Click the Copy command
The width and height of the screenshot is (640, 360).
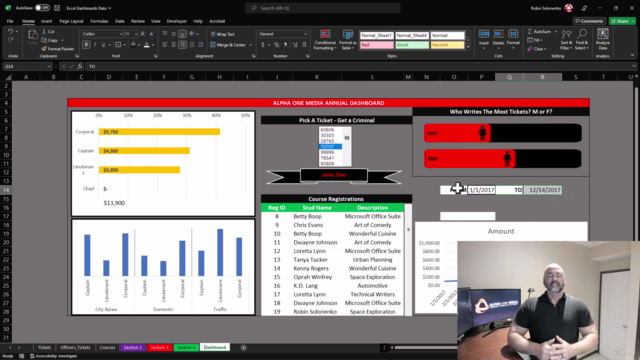pyautogui.click(x=50, y=40)
